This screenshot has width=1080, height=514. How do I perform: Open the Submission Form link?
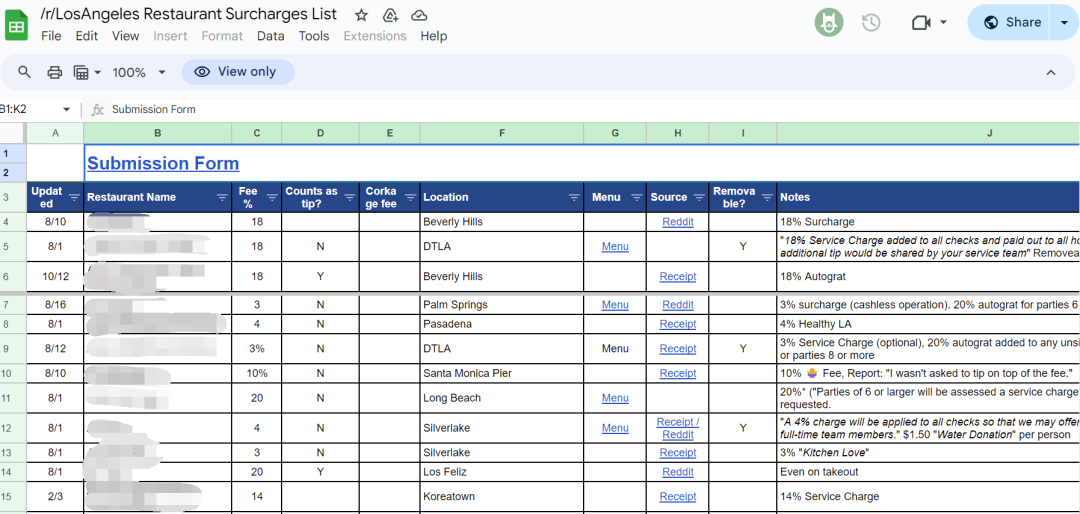(163, 164)
